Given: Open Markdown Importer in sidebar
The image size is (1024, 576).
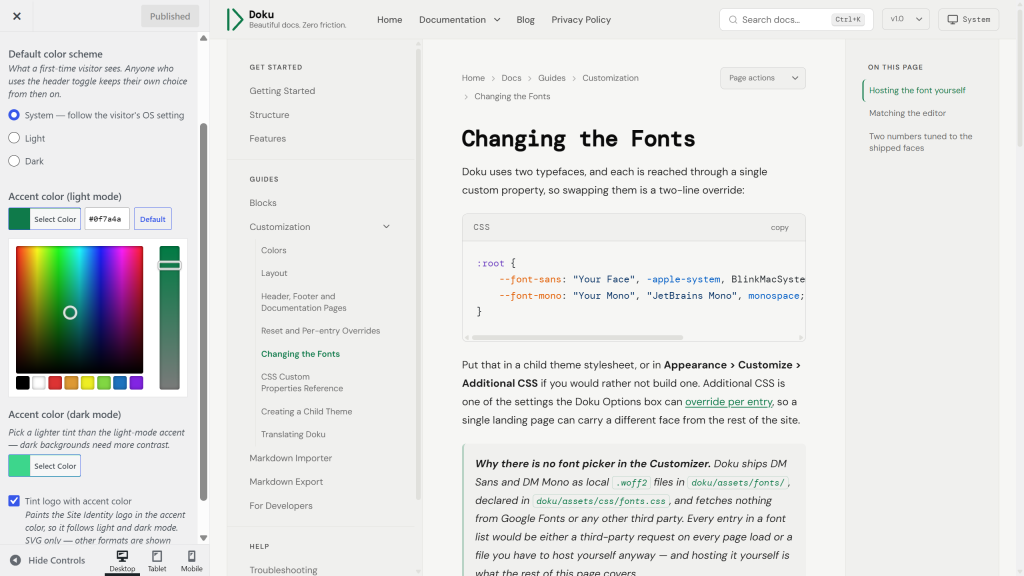Looking at the screenshot, I should [x=291, y=458].
